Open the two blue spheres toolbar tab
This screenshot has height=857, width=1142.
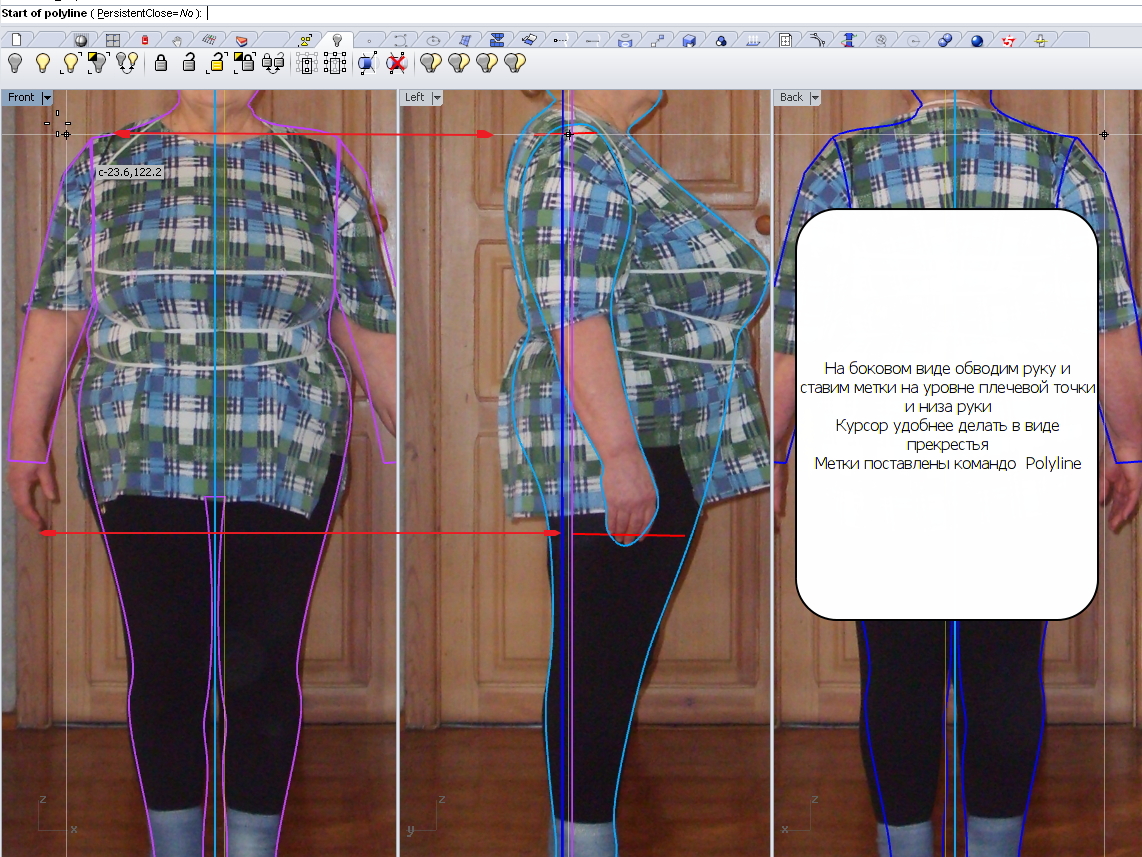(945, 40)
